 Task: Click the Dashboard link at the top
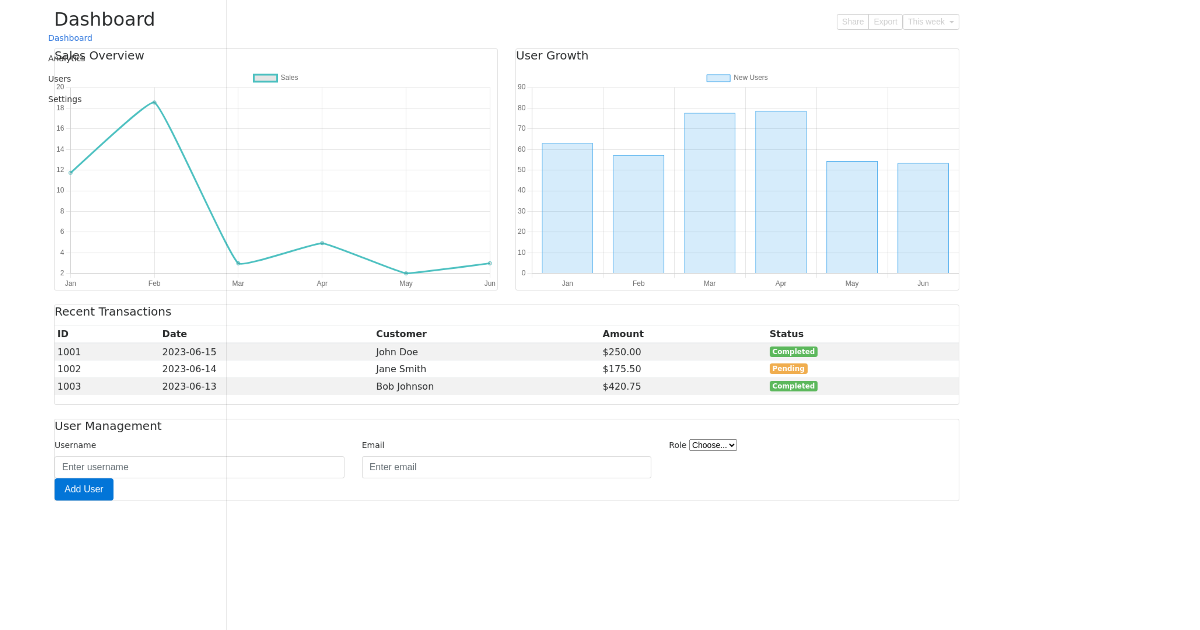pyautogui.click(x=70, y=38)
